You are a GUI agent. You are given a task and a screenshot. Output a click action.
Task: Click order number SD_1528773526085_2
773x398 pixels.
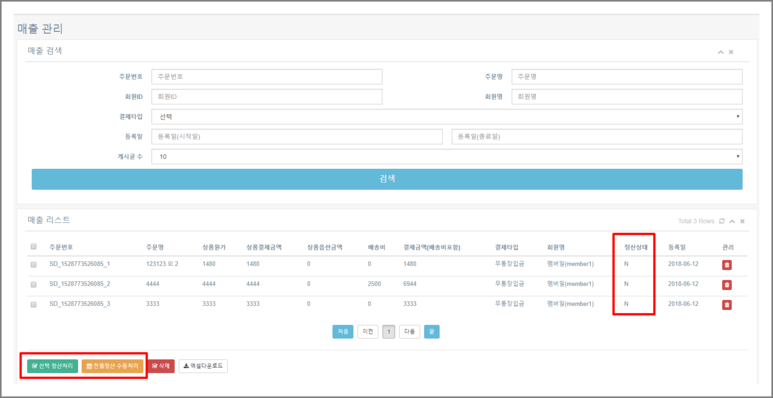tap(79, 284)
